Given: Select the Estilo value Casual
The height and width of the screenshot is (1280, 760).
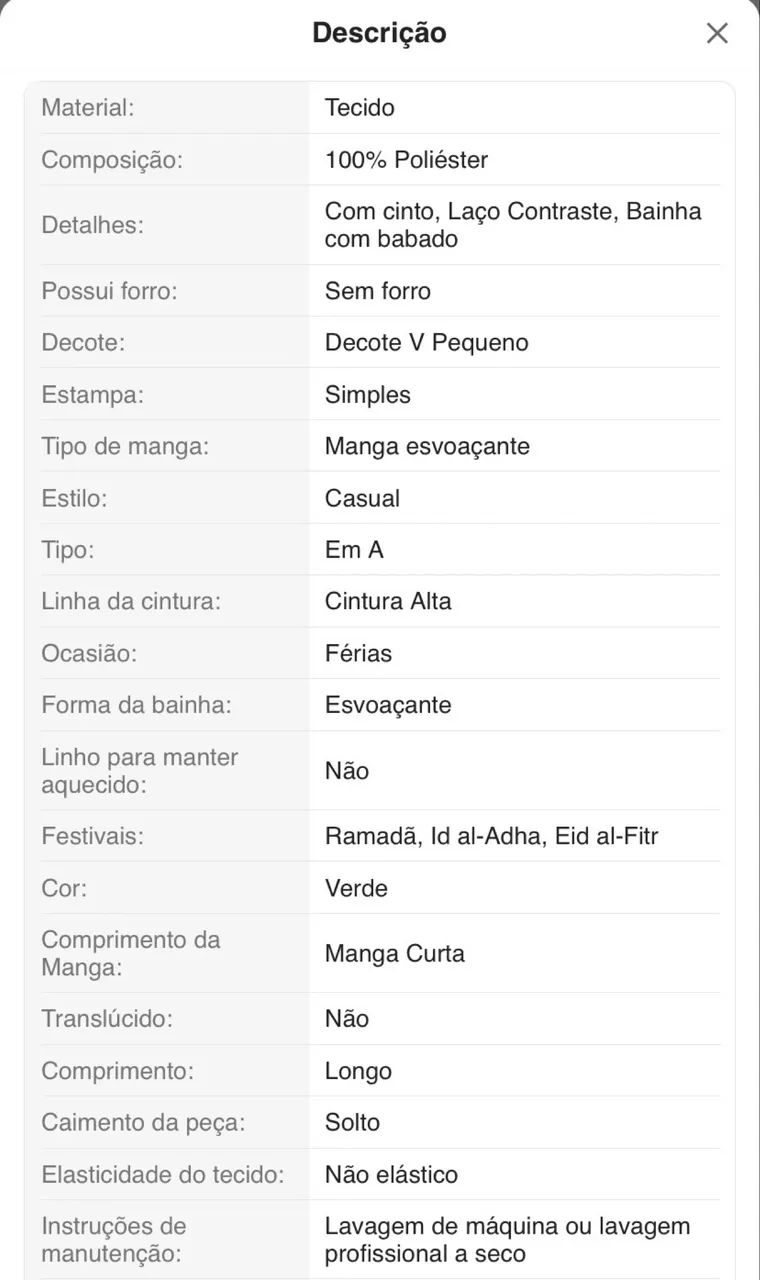Looking at the screenshot, I should (362, 498).
